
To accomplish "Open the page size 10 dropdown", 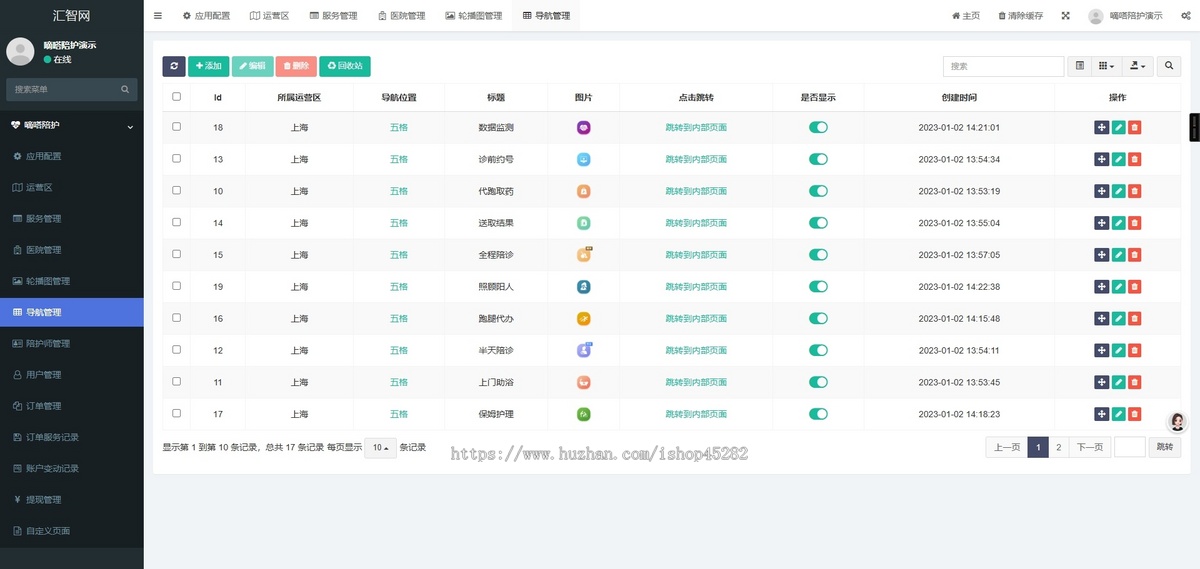I will pos(380,447).
